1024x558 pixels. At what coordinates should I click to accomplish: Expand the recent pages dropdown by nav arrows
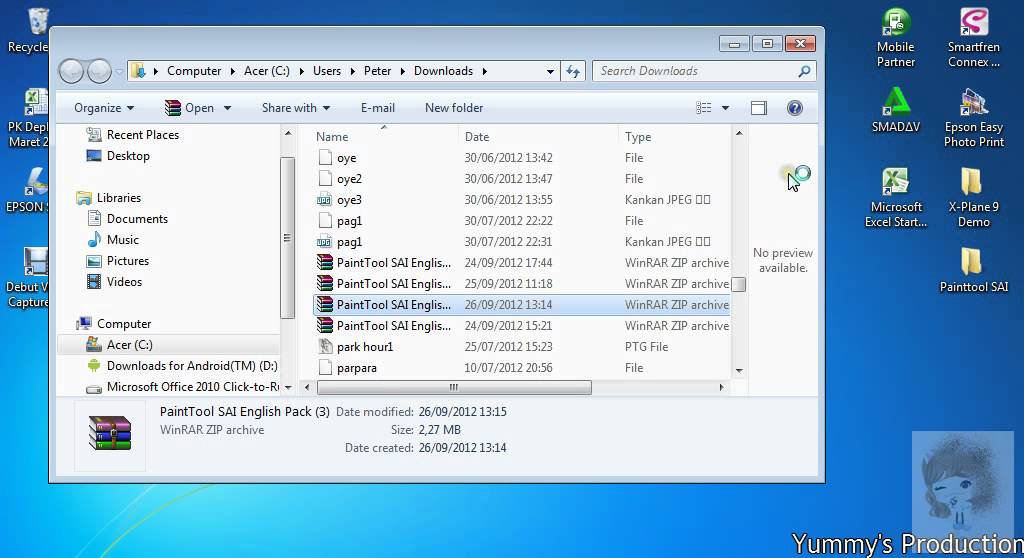[x=119, y=71]
